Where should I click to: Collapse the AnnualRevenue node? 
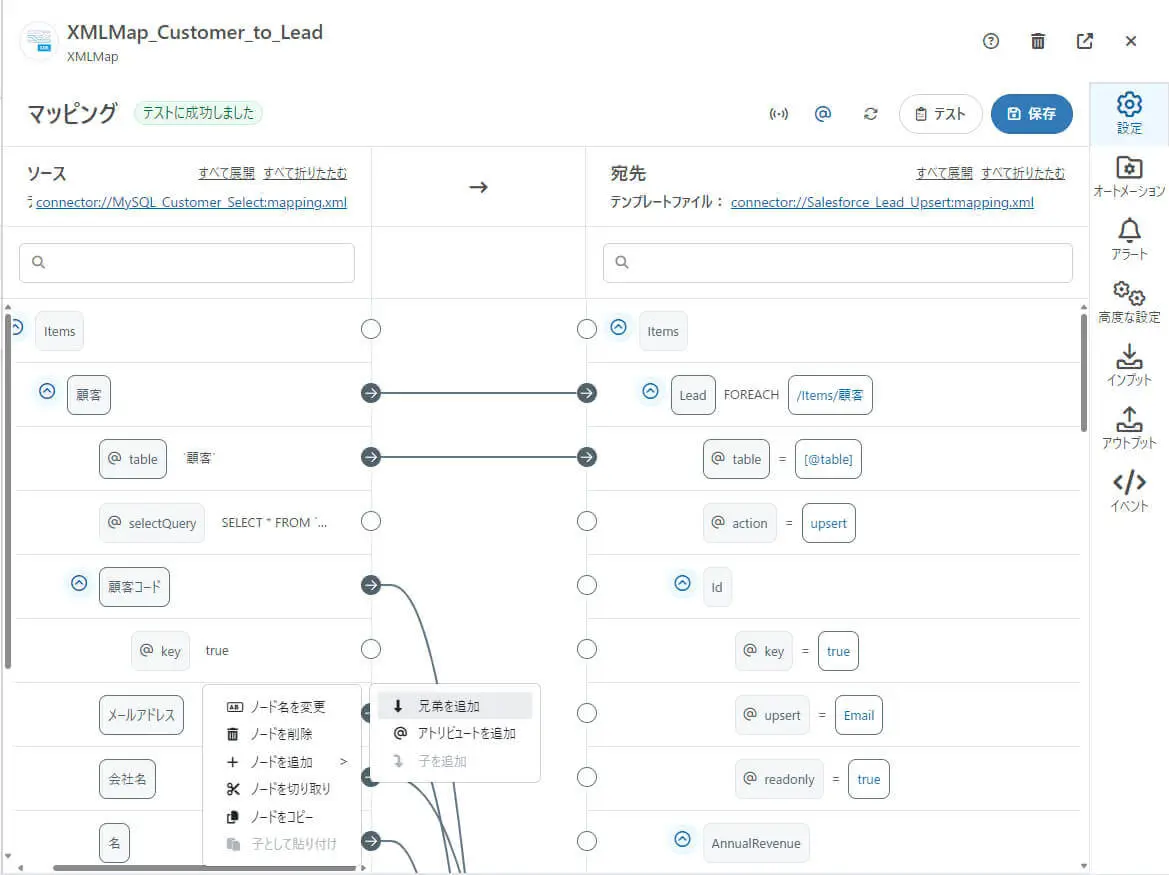pyautogui.click(x=682, y=840)
